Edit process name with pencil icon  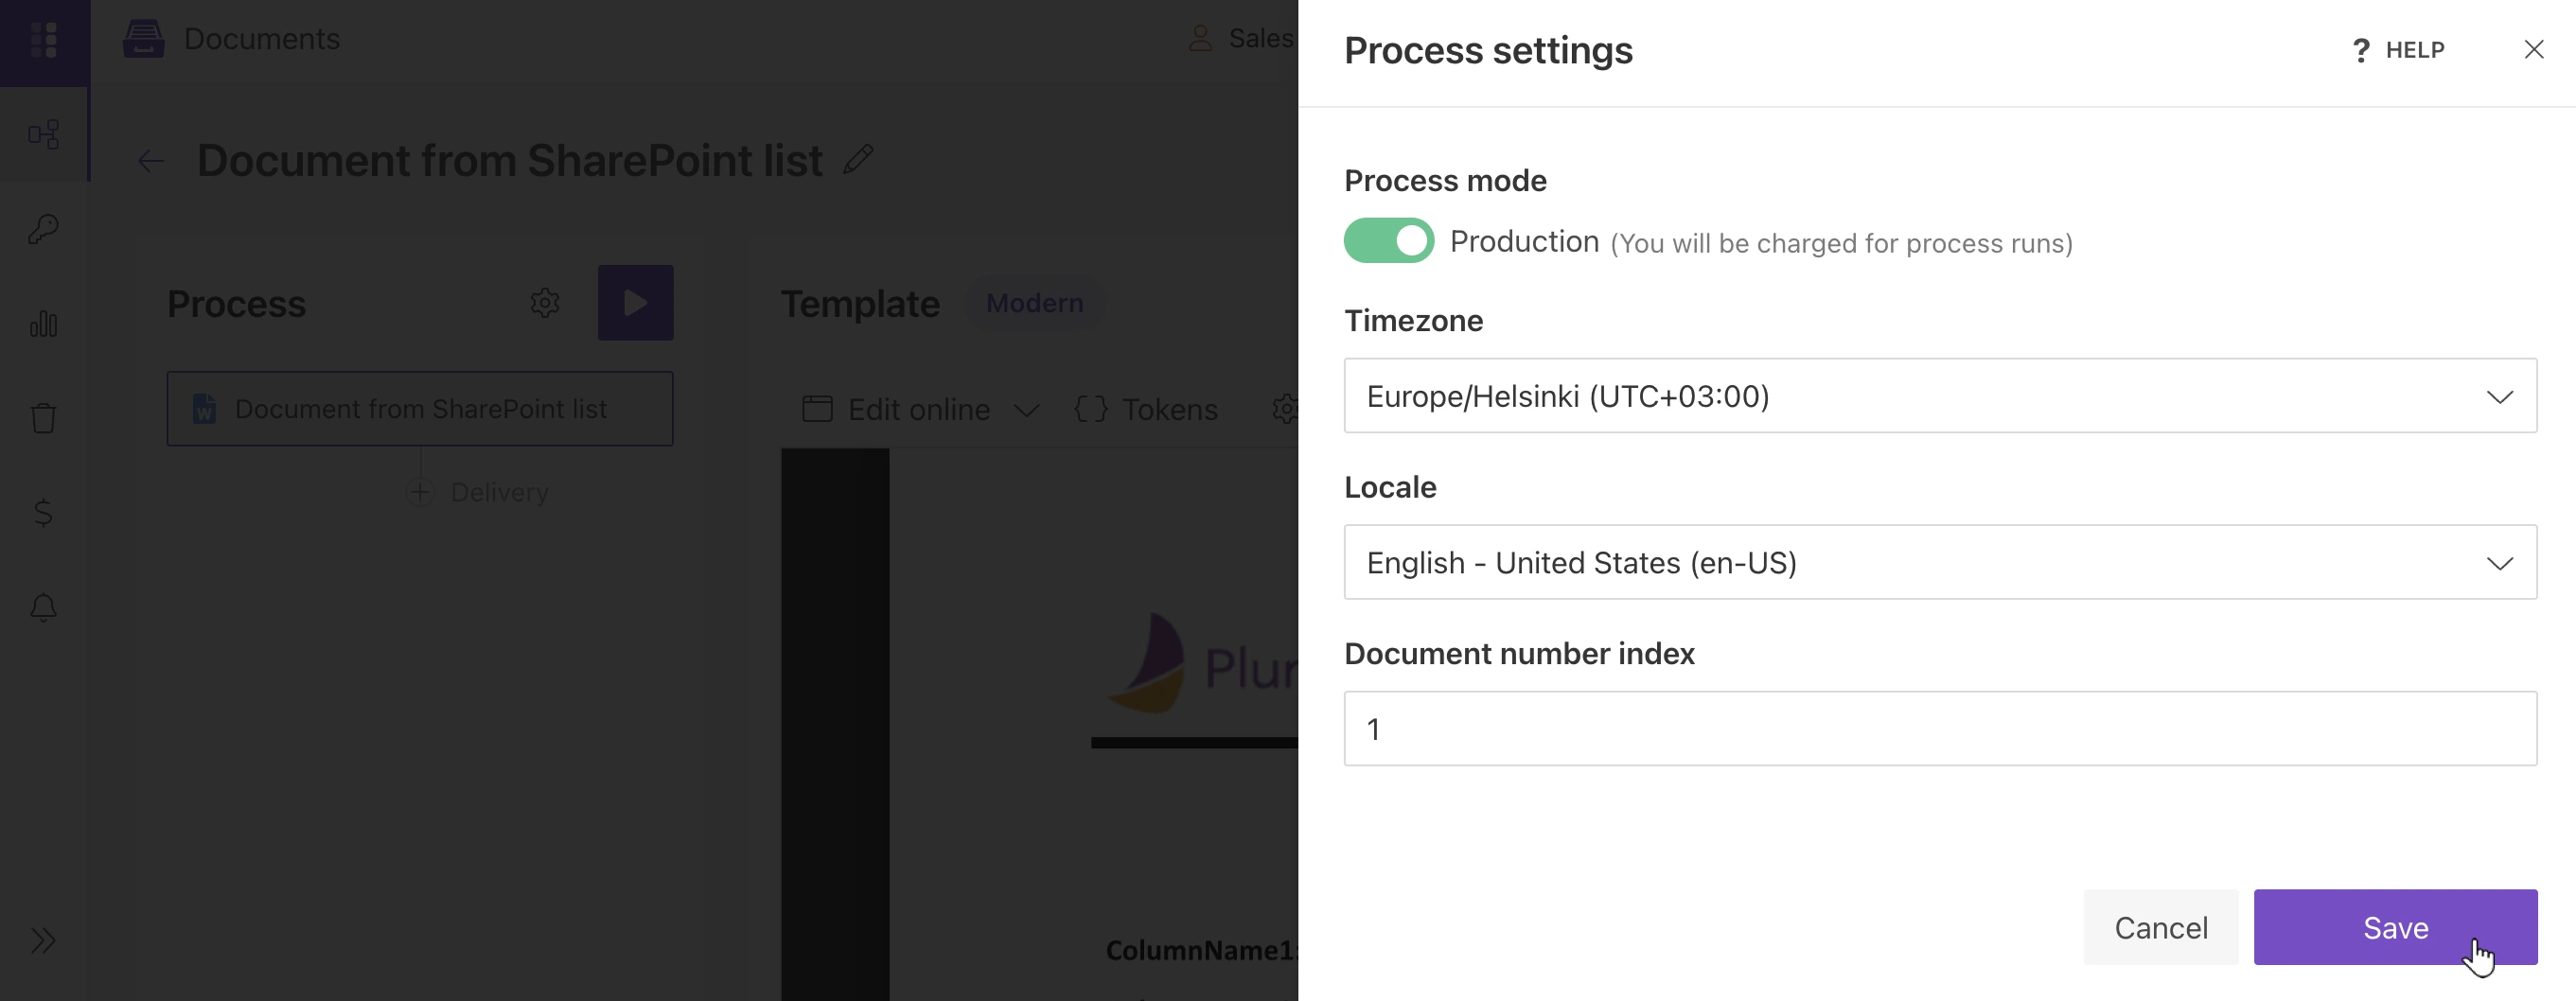click(x=858, y=159)
